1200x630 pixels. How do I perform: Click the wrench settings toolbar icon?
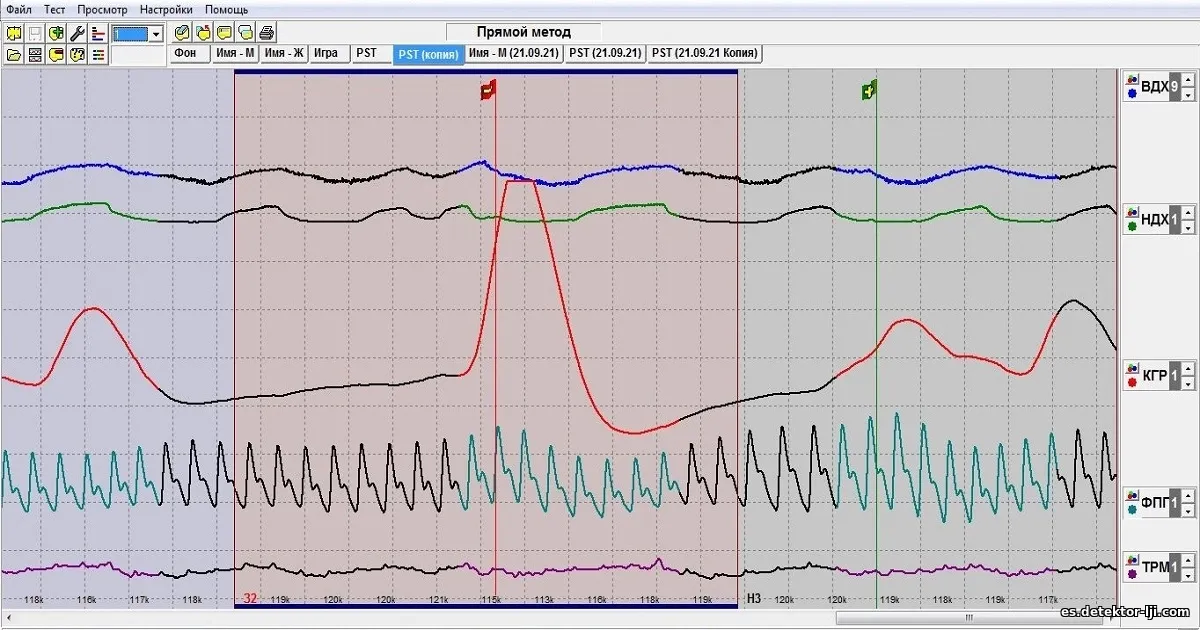[76, 33]
